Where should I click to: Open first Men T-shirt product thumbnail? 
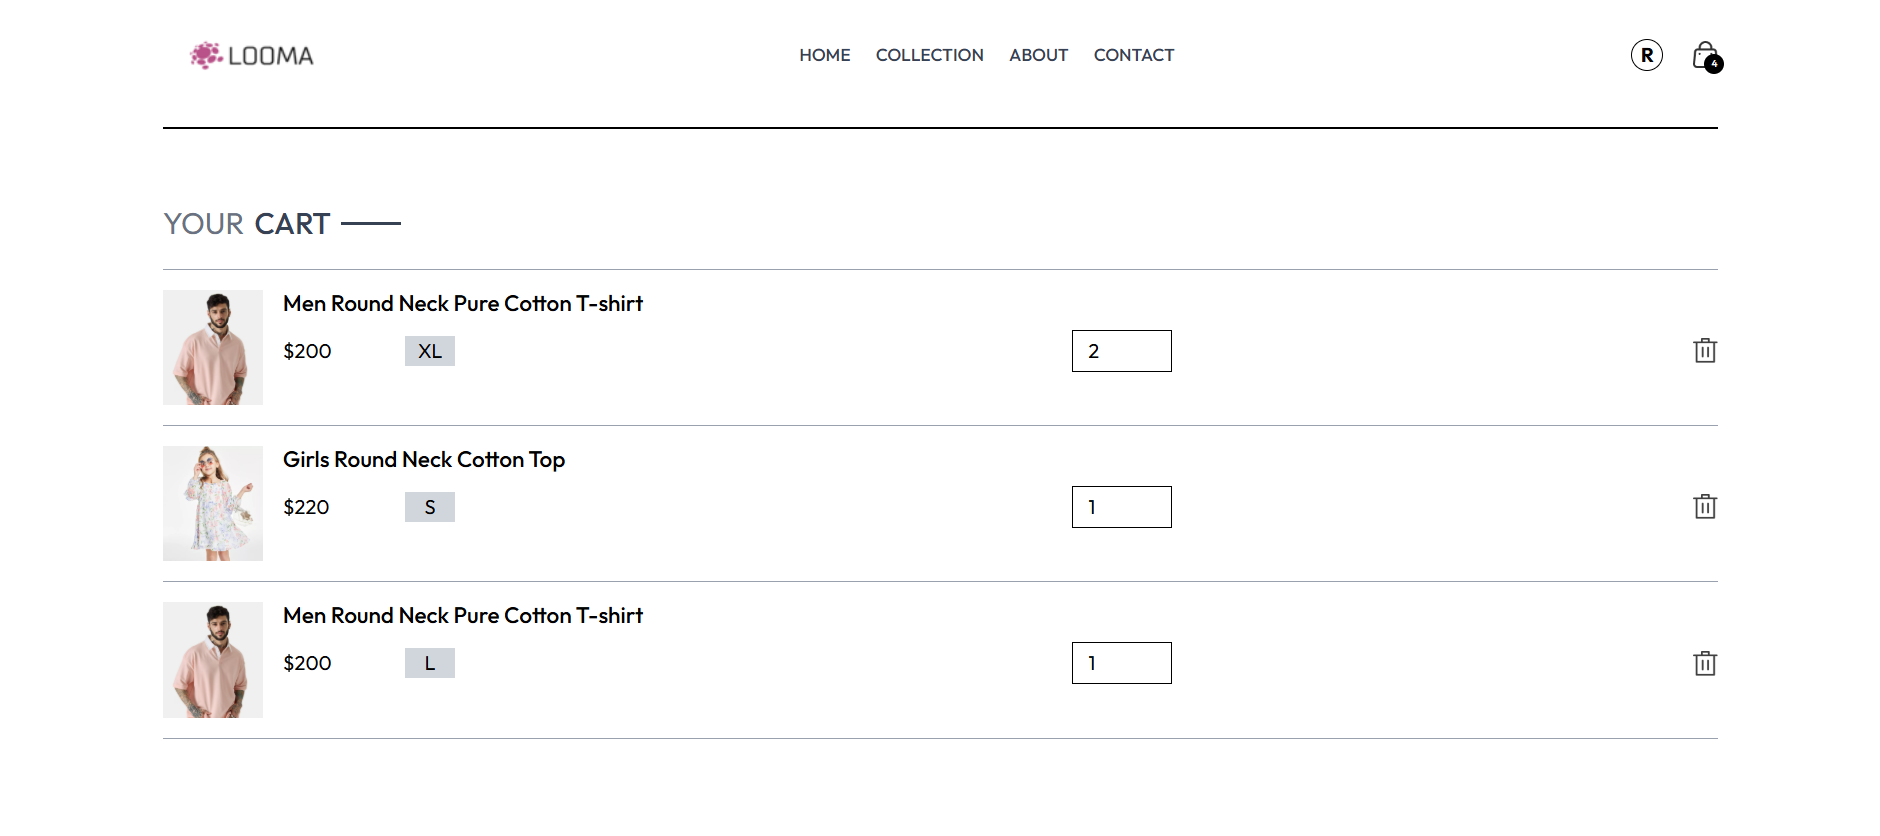point(213,347)
